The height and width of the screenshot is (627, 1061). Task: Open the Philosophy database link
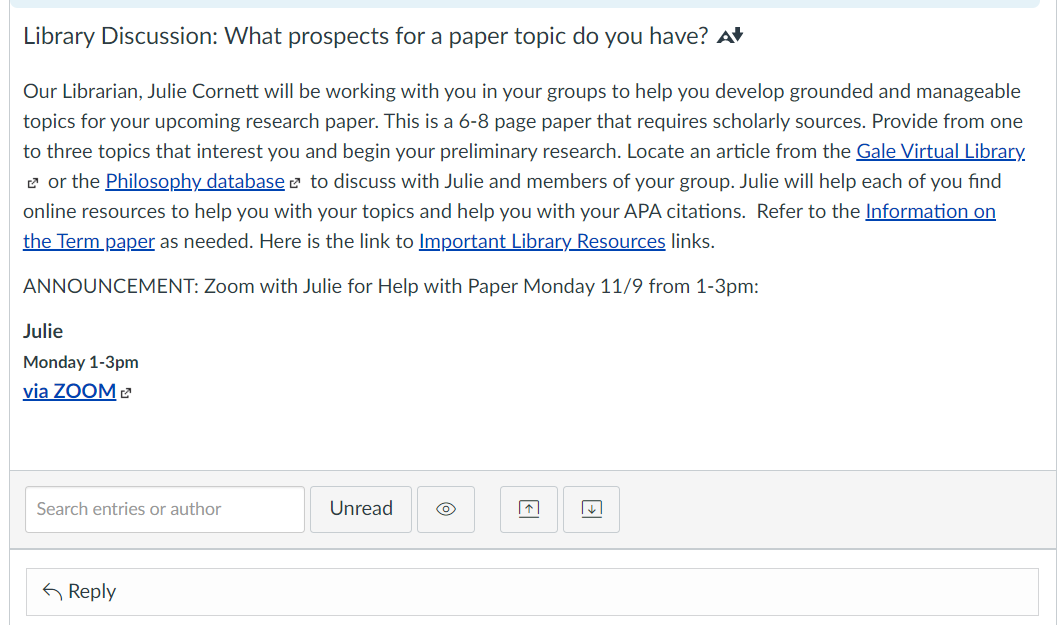pos(195,181)
